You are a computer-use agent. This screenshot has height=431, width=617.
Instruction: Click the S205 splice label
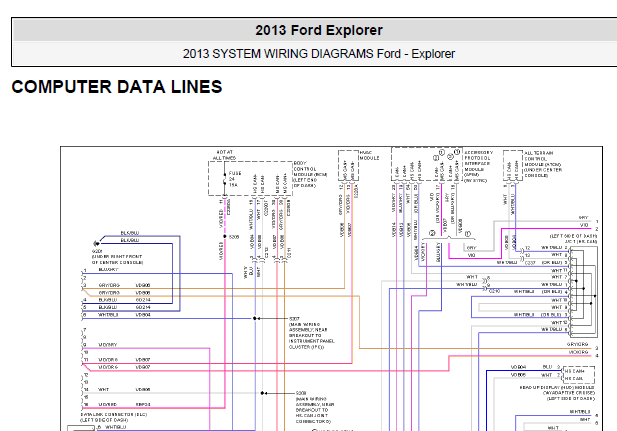[234, 237]
